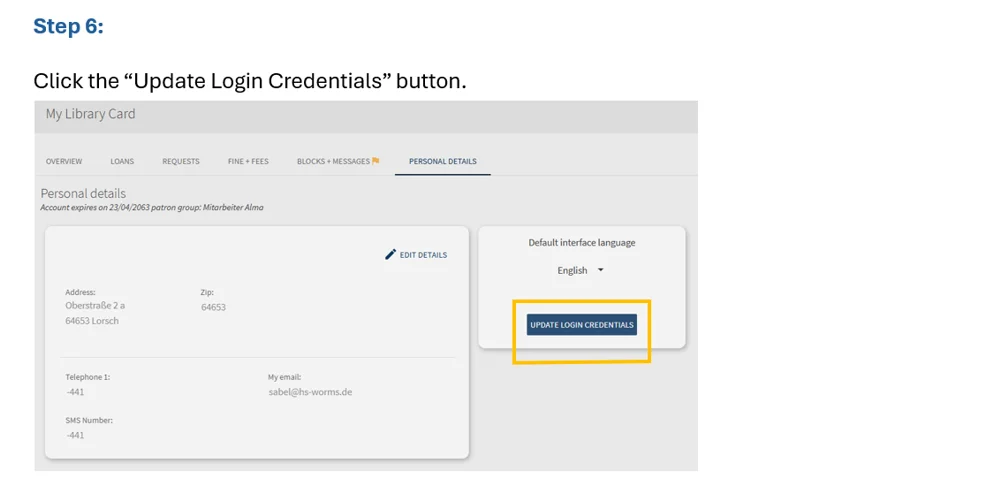Open the Blocks + Messages tab

[333, 161]
